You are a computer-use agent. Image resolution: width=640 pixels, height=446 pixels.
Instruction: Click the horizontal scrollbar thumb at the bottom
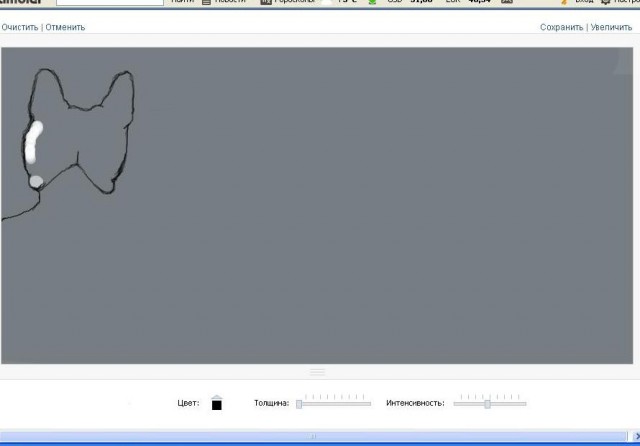coord(313,436)
